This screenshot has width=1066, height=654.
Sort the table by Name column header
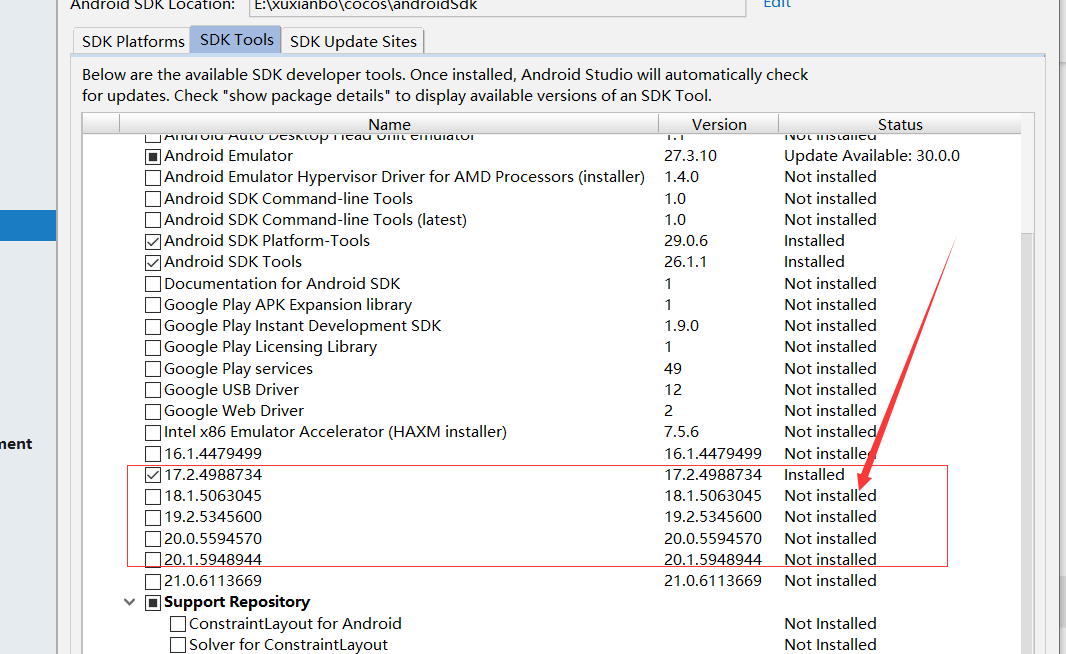389,124
